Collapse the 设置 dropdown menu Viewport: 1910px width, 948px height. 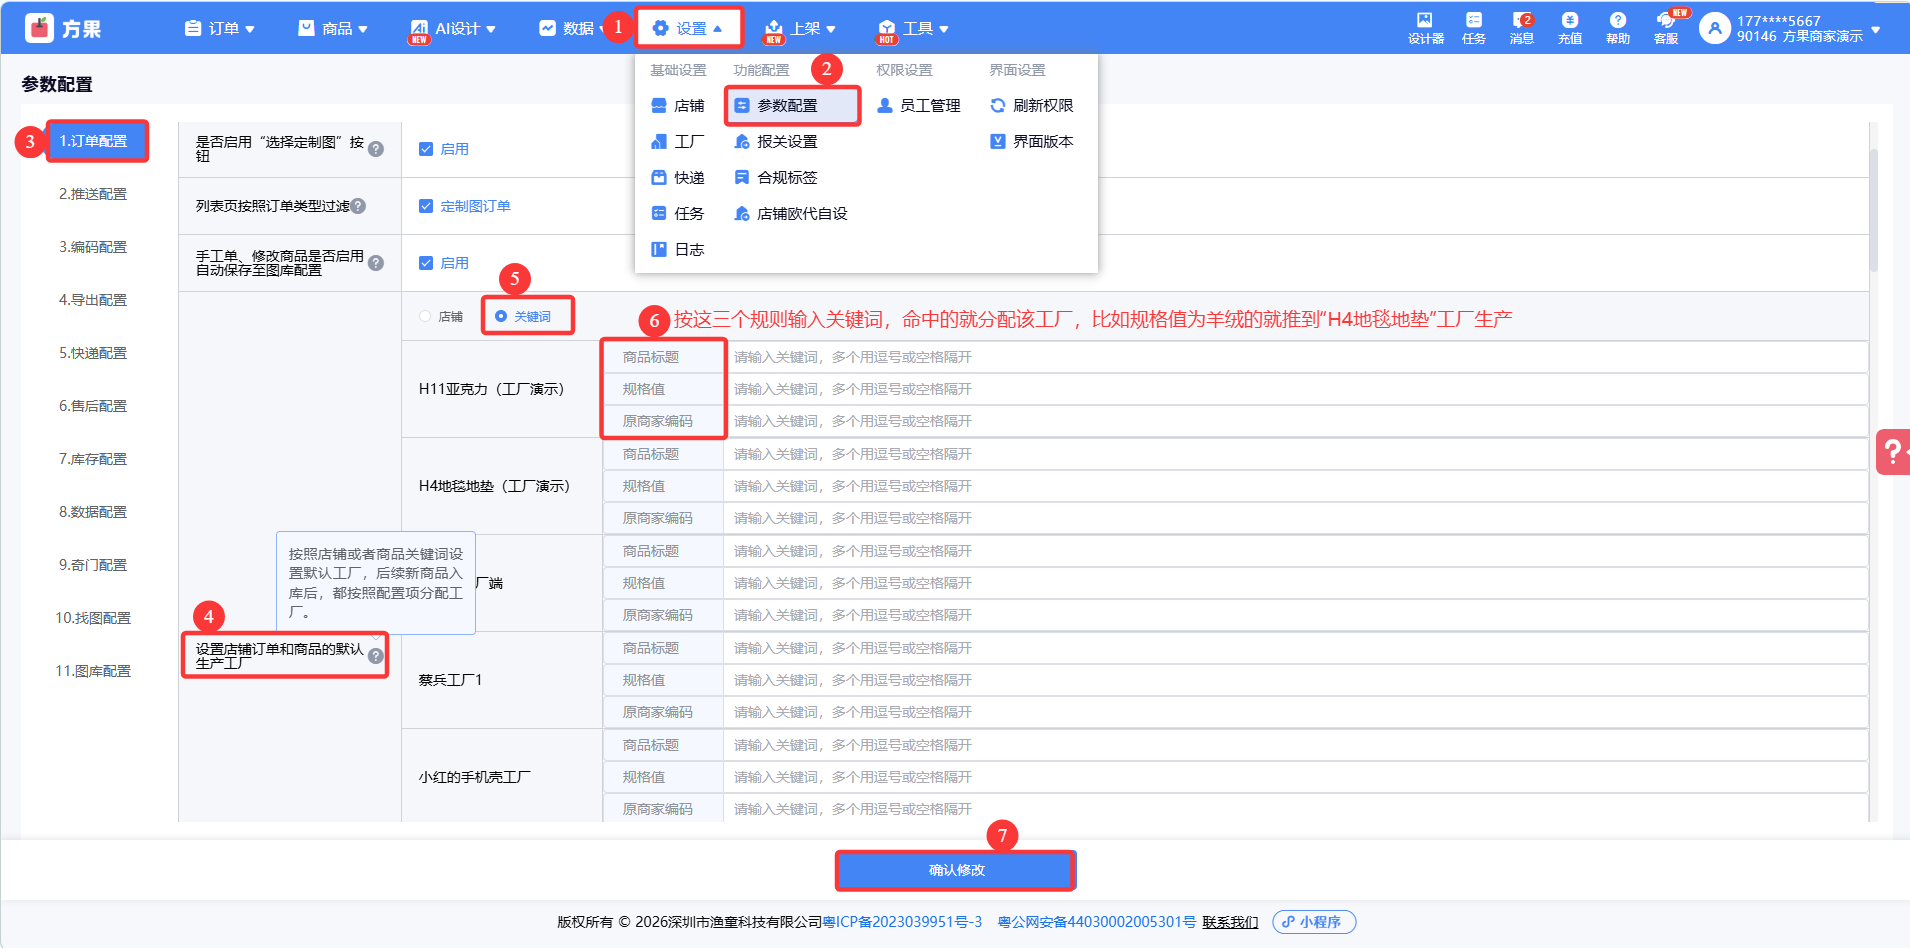[x=688, y=29]
